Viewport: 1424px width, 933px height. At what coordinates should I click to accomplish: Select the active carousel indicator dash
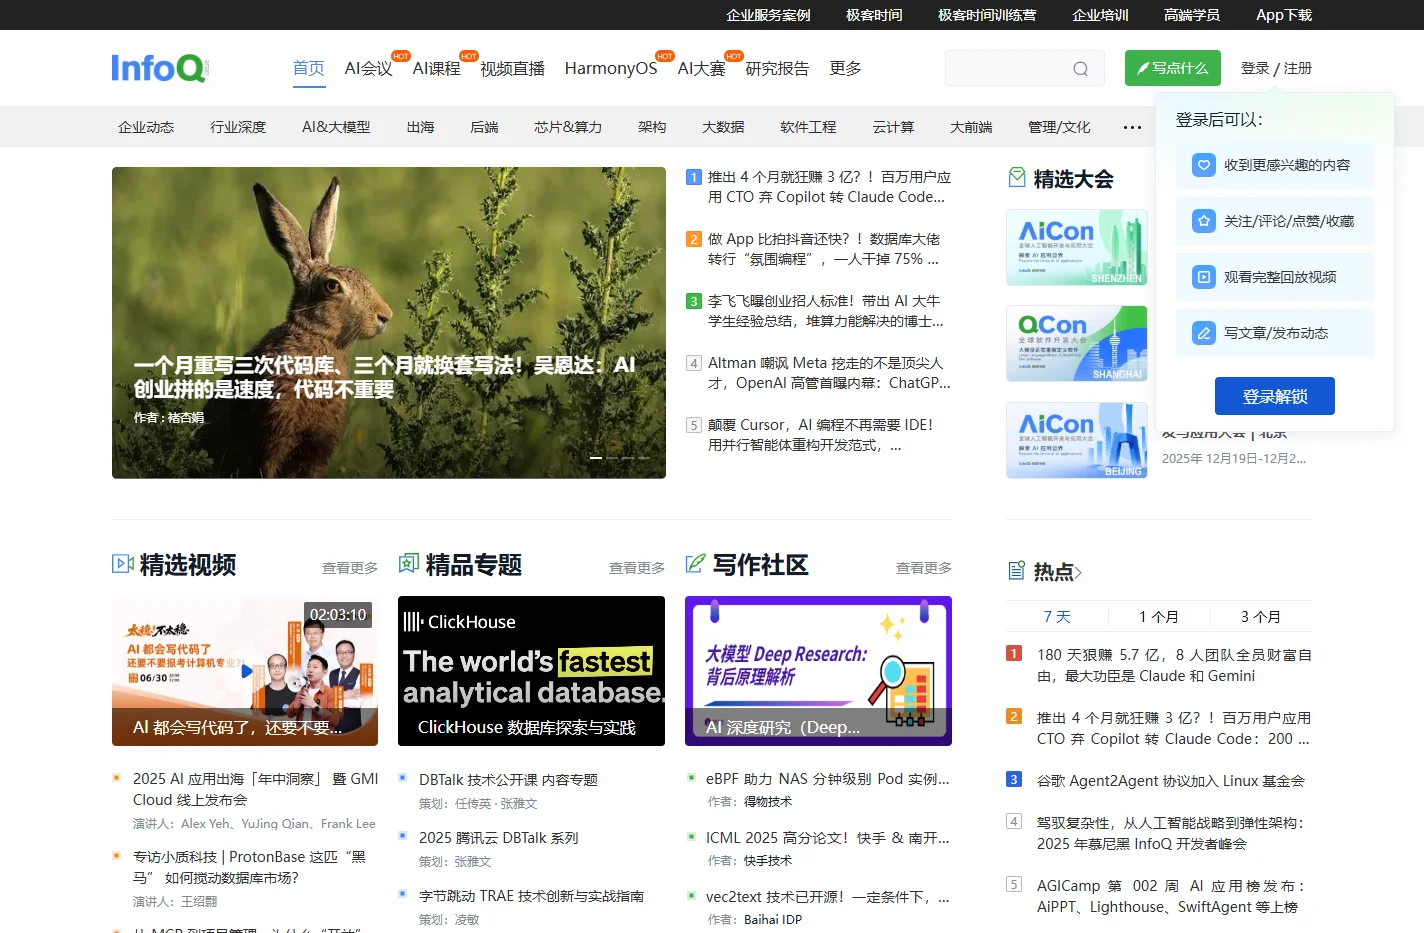click(x=596, y=458)
